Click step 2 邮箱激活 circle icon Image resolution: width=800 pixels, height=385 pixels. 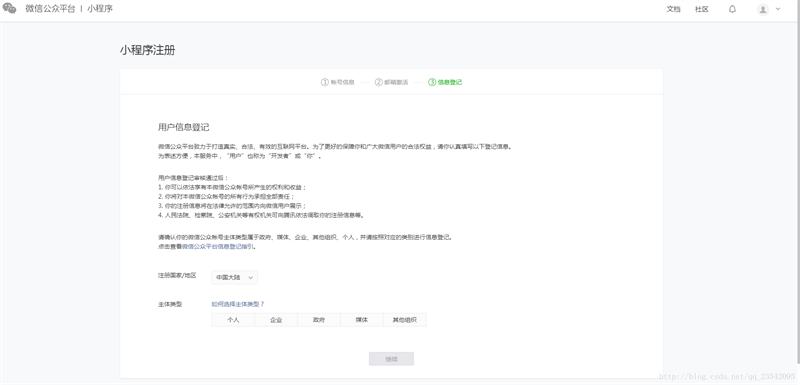point(379,82)
